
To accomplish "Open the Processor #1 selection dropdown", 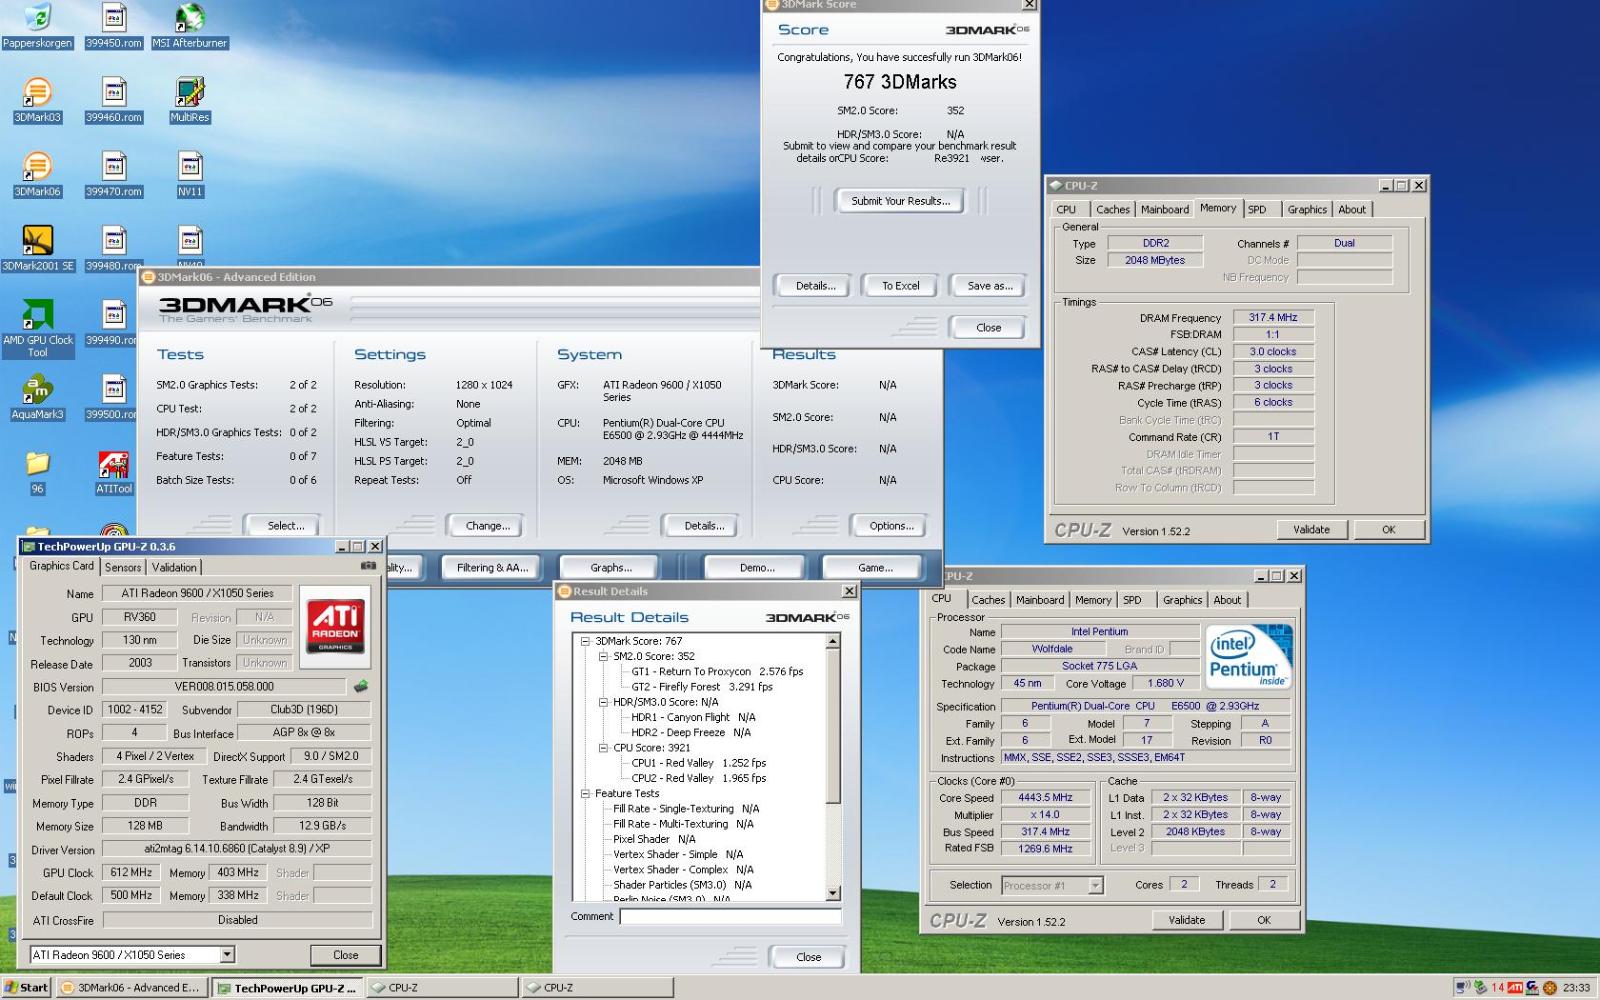I will coord(1095,885).
